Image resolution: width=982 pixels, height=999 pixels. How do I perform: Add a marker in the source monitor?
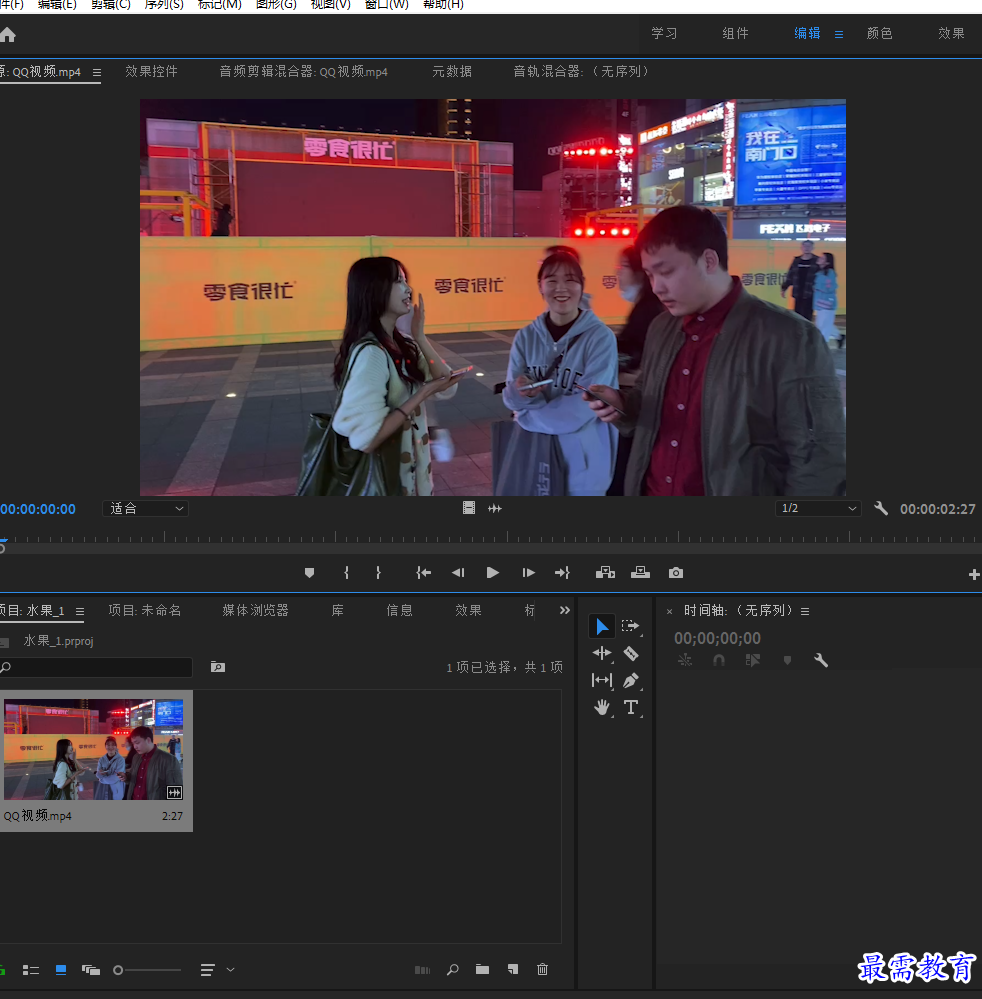[x=310, y=573]
